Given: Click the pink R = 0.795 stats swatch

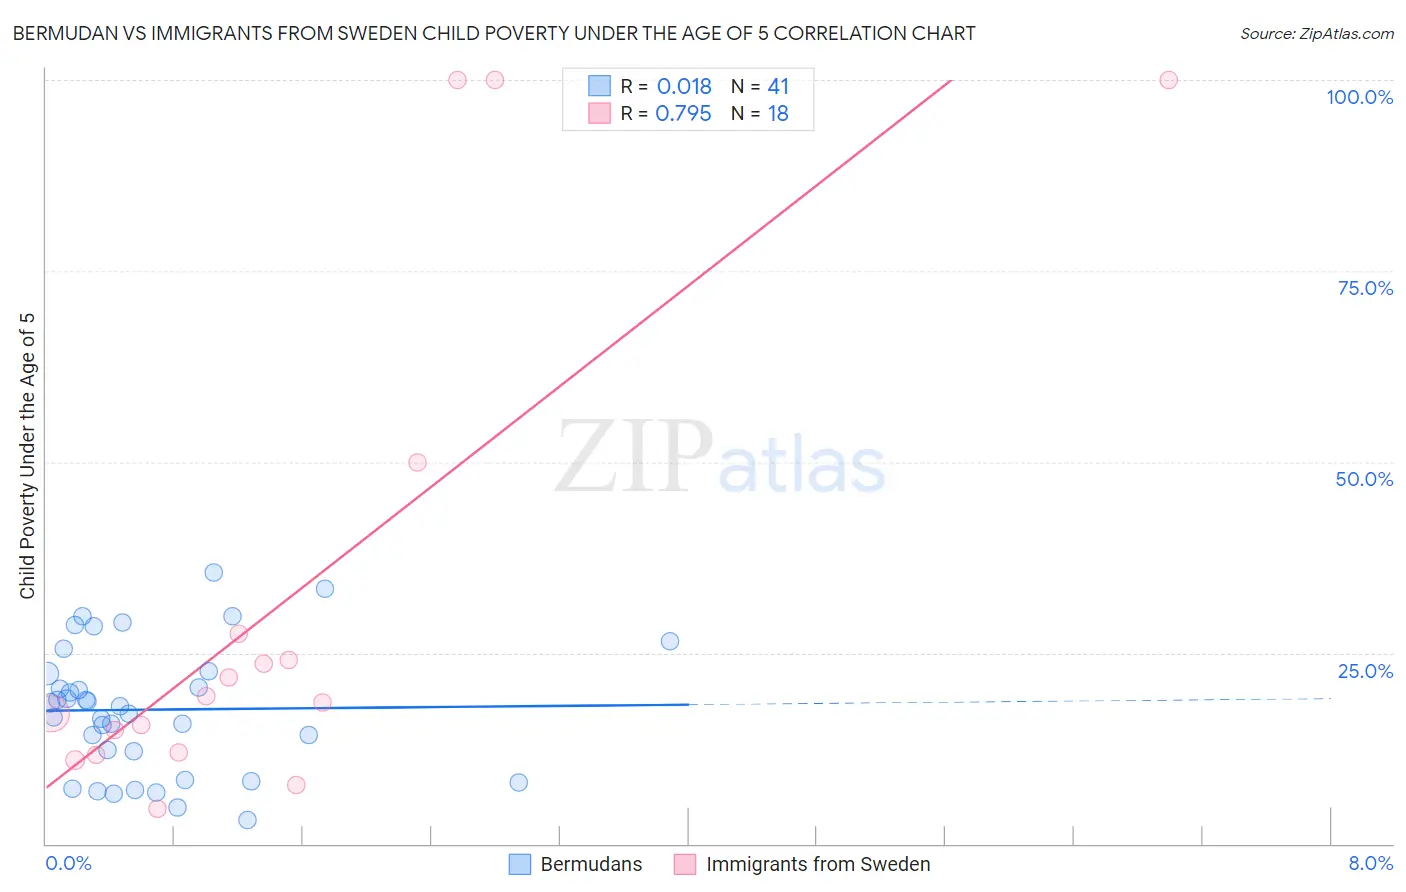Looking at the screenshot, I should [599, 113].
